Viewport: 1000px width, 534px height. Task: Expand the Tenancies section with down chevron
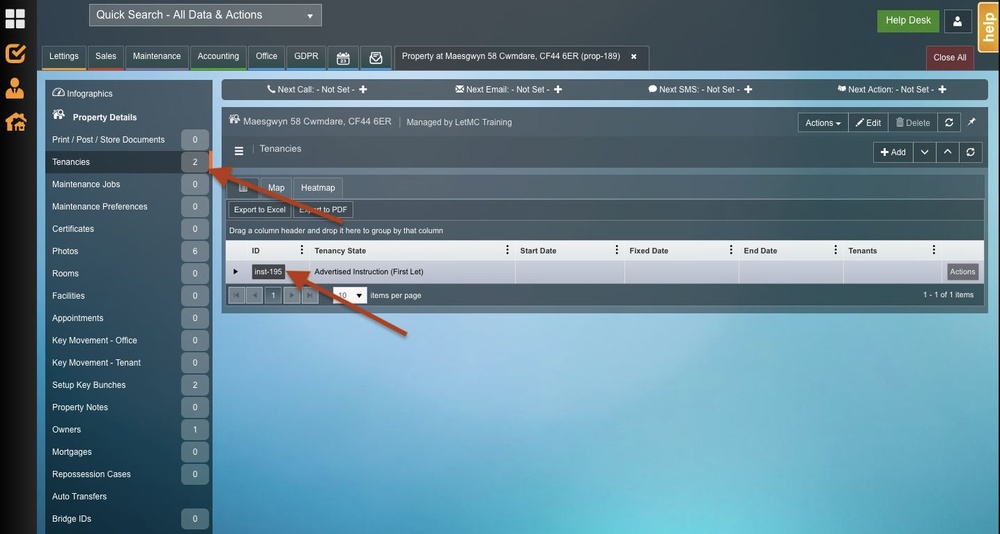(x=925, y=152)
